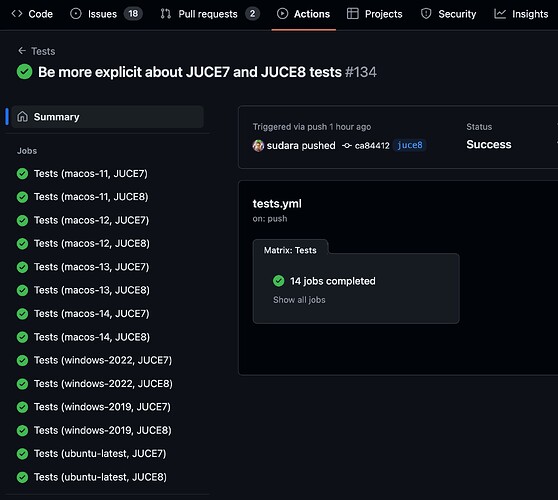
Task: Go to the Projects tab
Action: click(375, 14)
